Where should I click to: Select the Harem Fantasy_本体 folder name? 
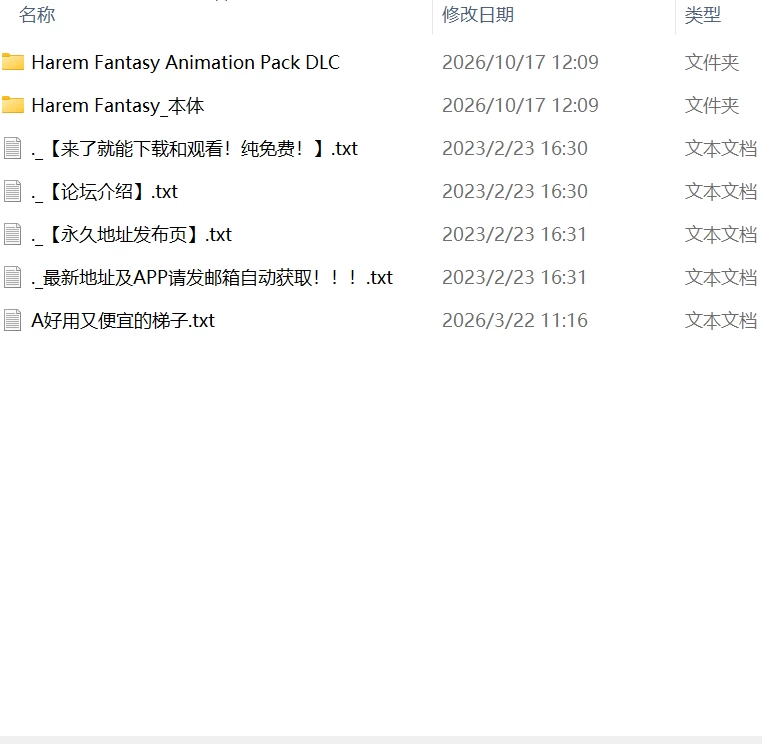[x=118, y=105]
